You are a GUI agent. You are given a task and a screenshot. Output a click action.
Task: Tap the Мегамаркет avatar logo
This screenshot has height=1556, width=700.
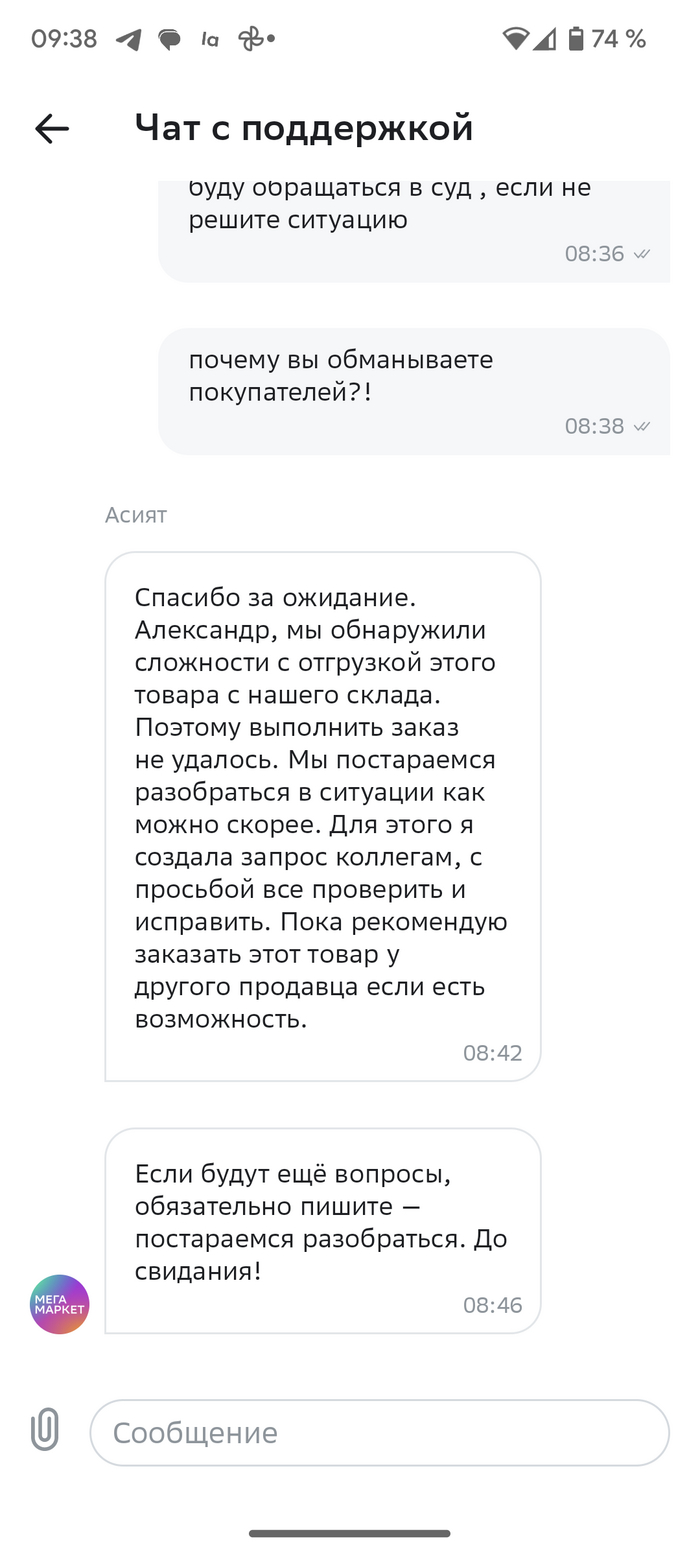click(59, 1304)
